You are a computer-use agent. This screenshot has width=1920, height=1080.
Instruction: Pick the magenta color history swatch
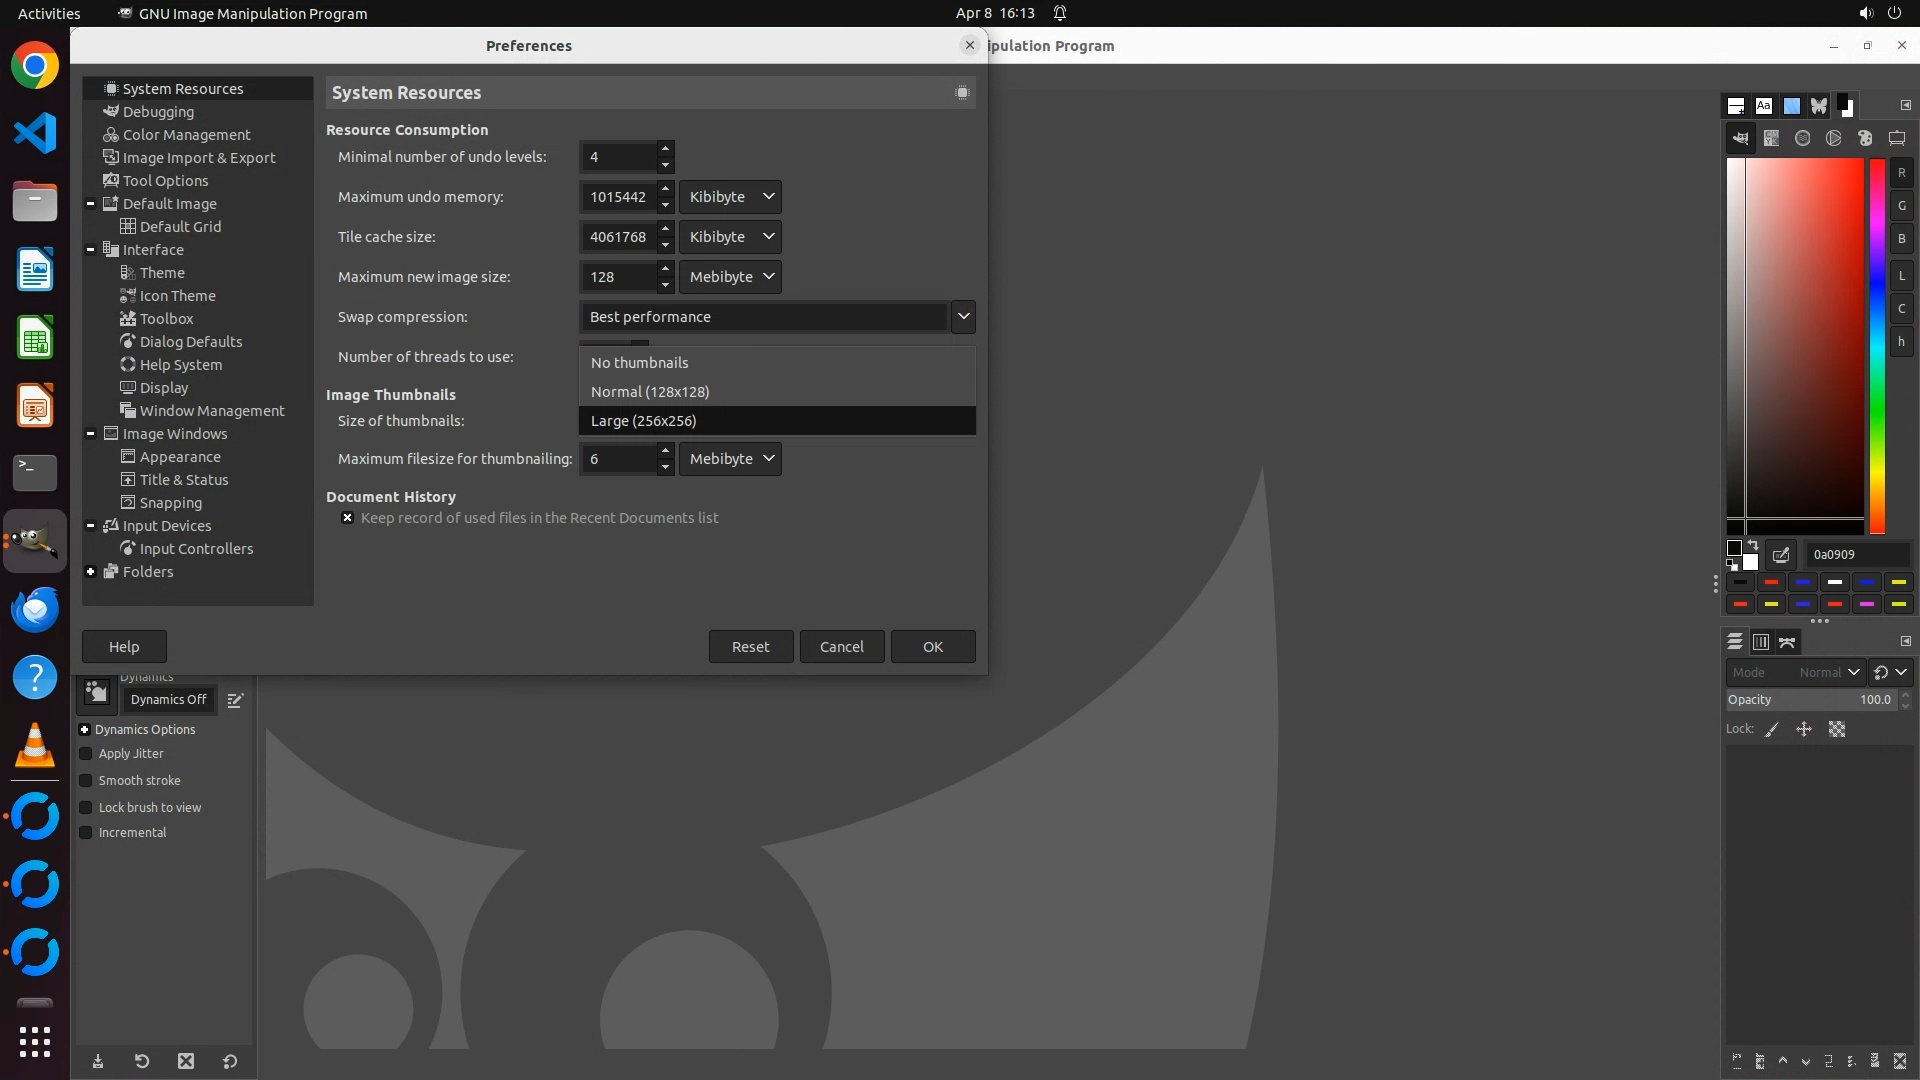tap(1866, 604)
